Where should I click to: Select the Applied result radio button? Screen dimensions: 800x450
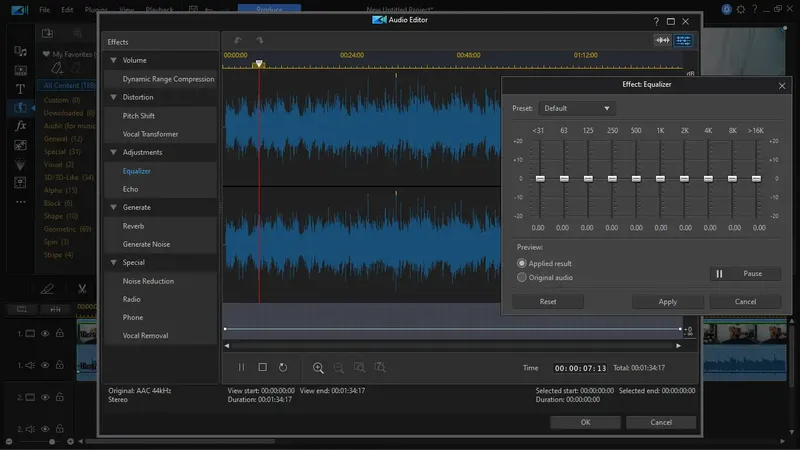[521, 263]
